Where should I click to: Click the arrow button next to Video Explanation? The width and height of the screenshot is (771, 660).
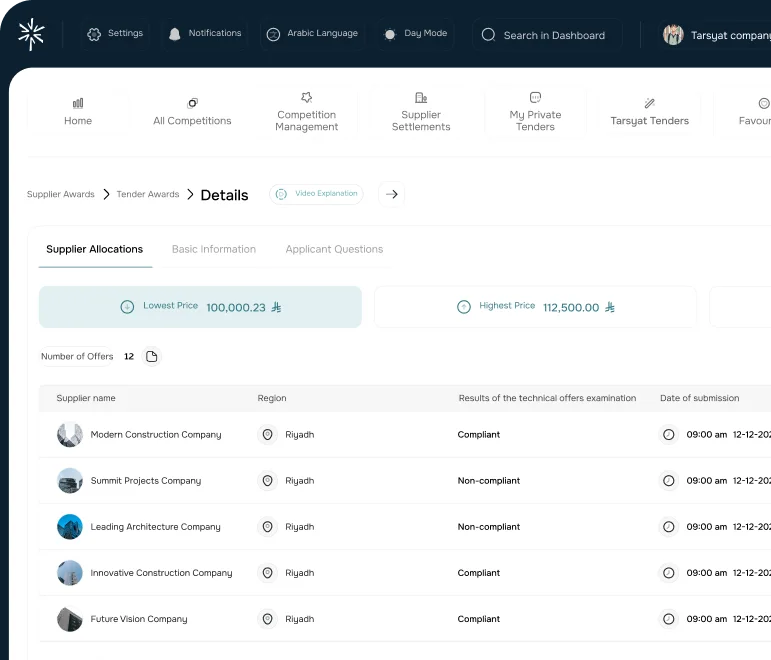[x=392, y=194]
